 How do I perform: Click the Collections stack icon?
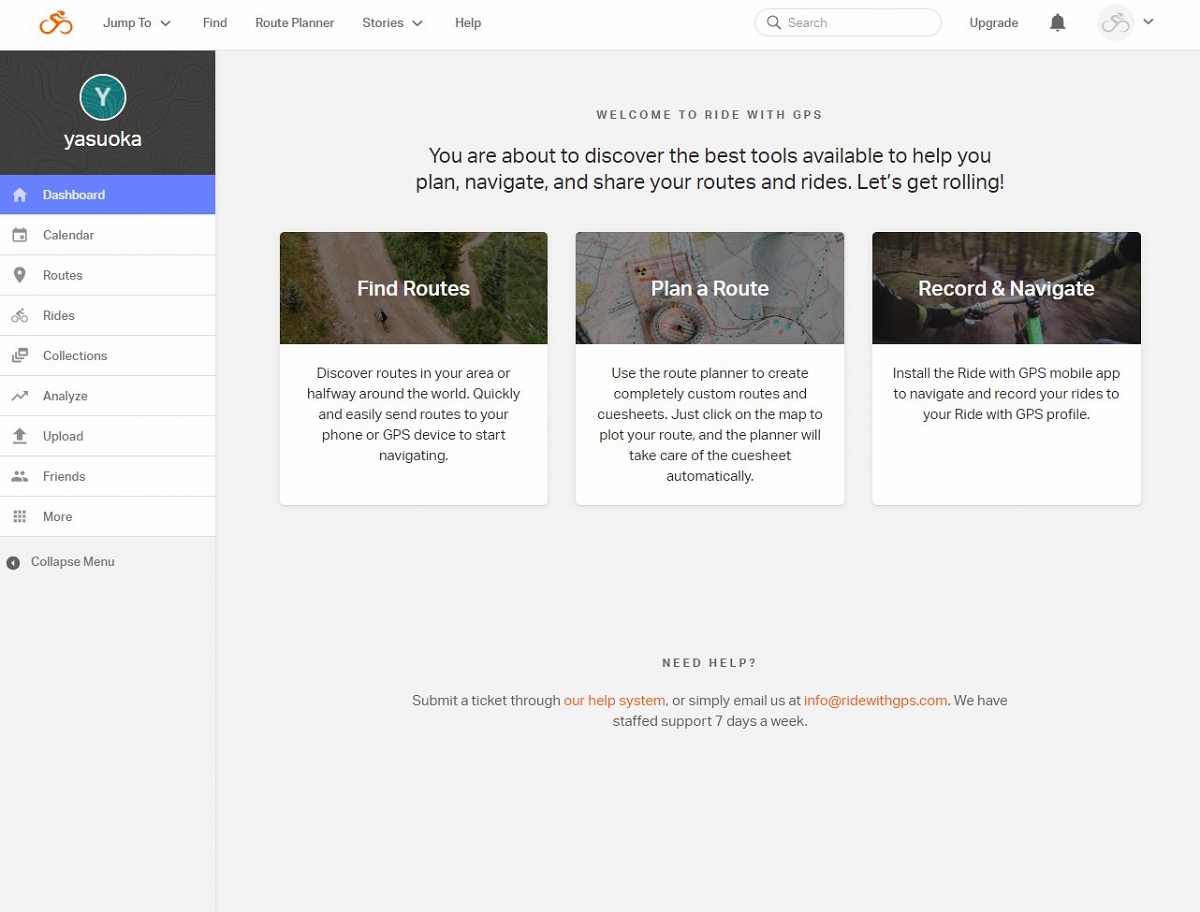coord(20,356)
